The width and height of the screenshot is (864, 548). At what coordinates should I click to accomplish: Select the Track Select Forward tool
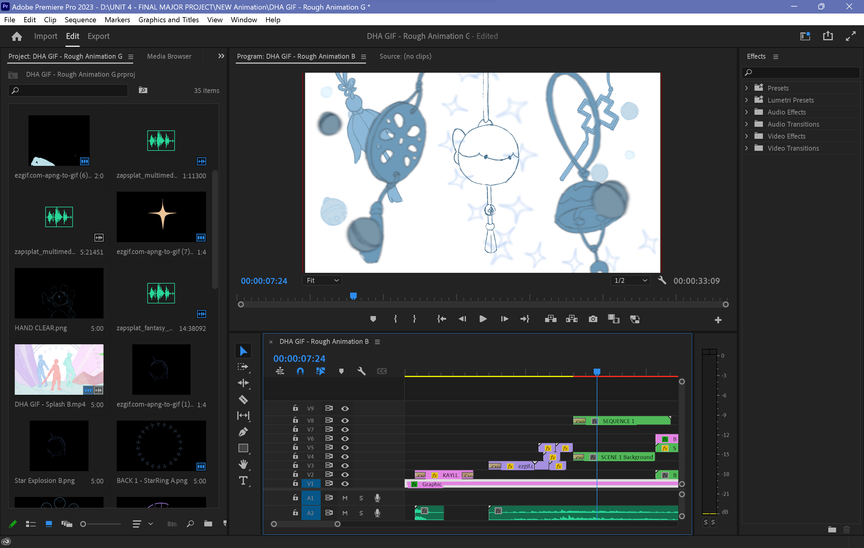(243, 367)
